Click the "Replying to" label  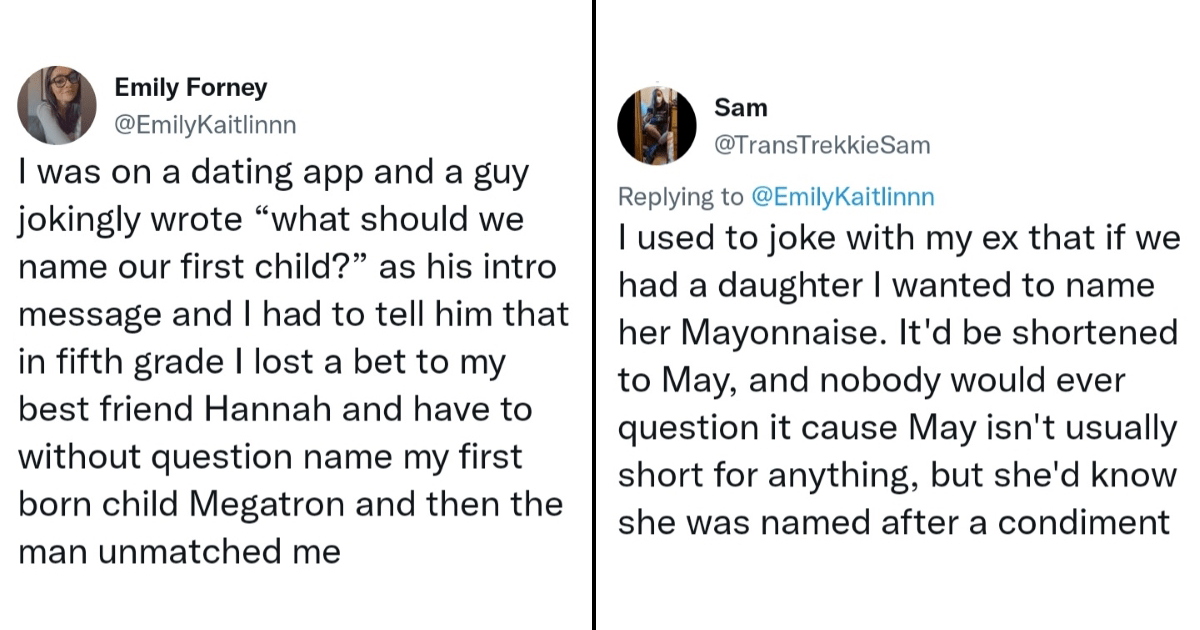pyautogui.click(x=681, y=197)
